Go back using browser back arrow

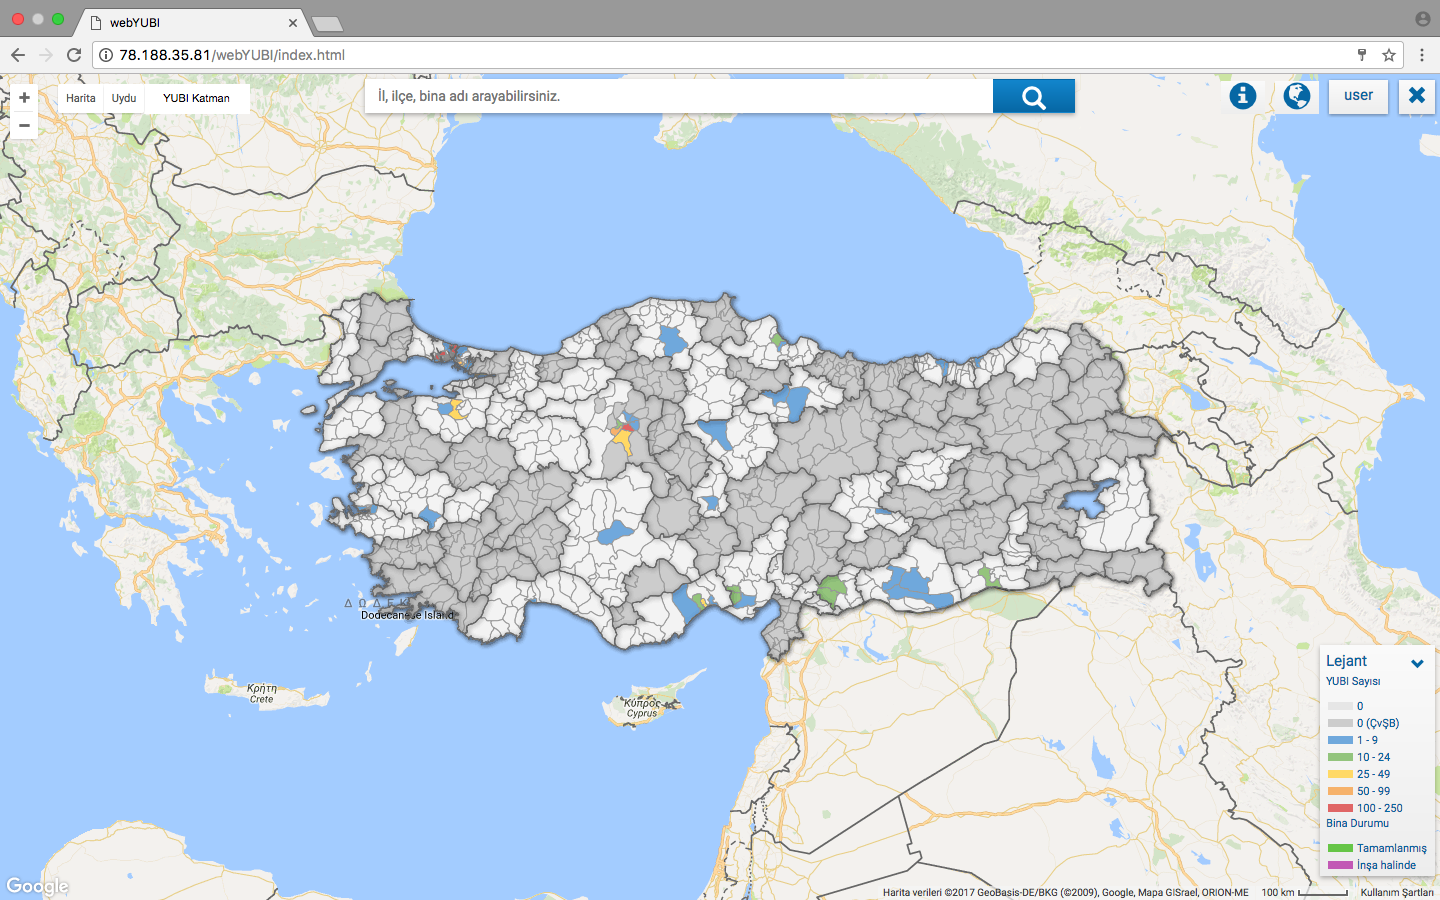tap(18, 55)
